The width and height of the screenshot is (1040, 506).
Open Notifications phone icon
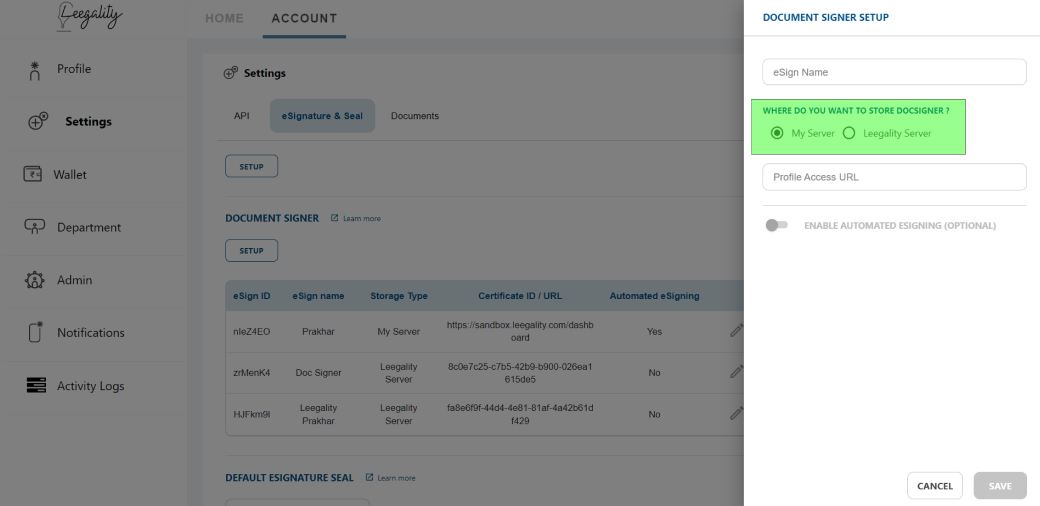coord(35,332)
